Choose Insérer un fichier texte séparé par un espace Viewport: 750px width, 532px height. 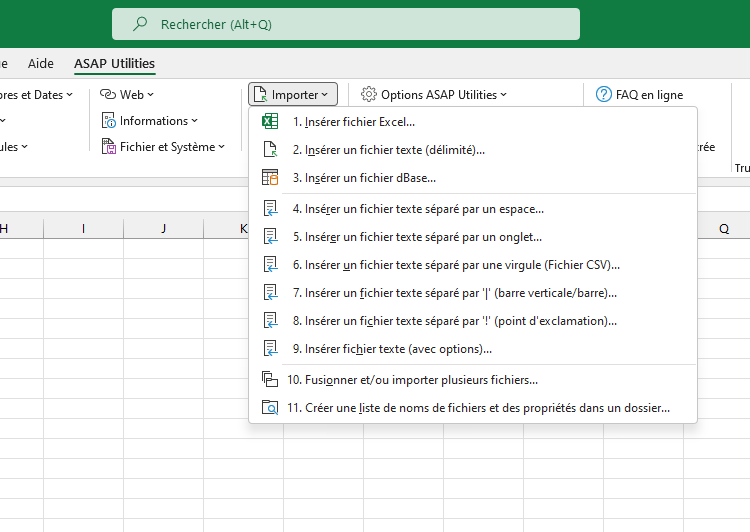click(x=473, y=209)
